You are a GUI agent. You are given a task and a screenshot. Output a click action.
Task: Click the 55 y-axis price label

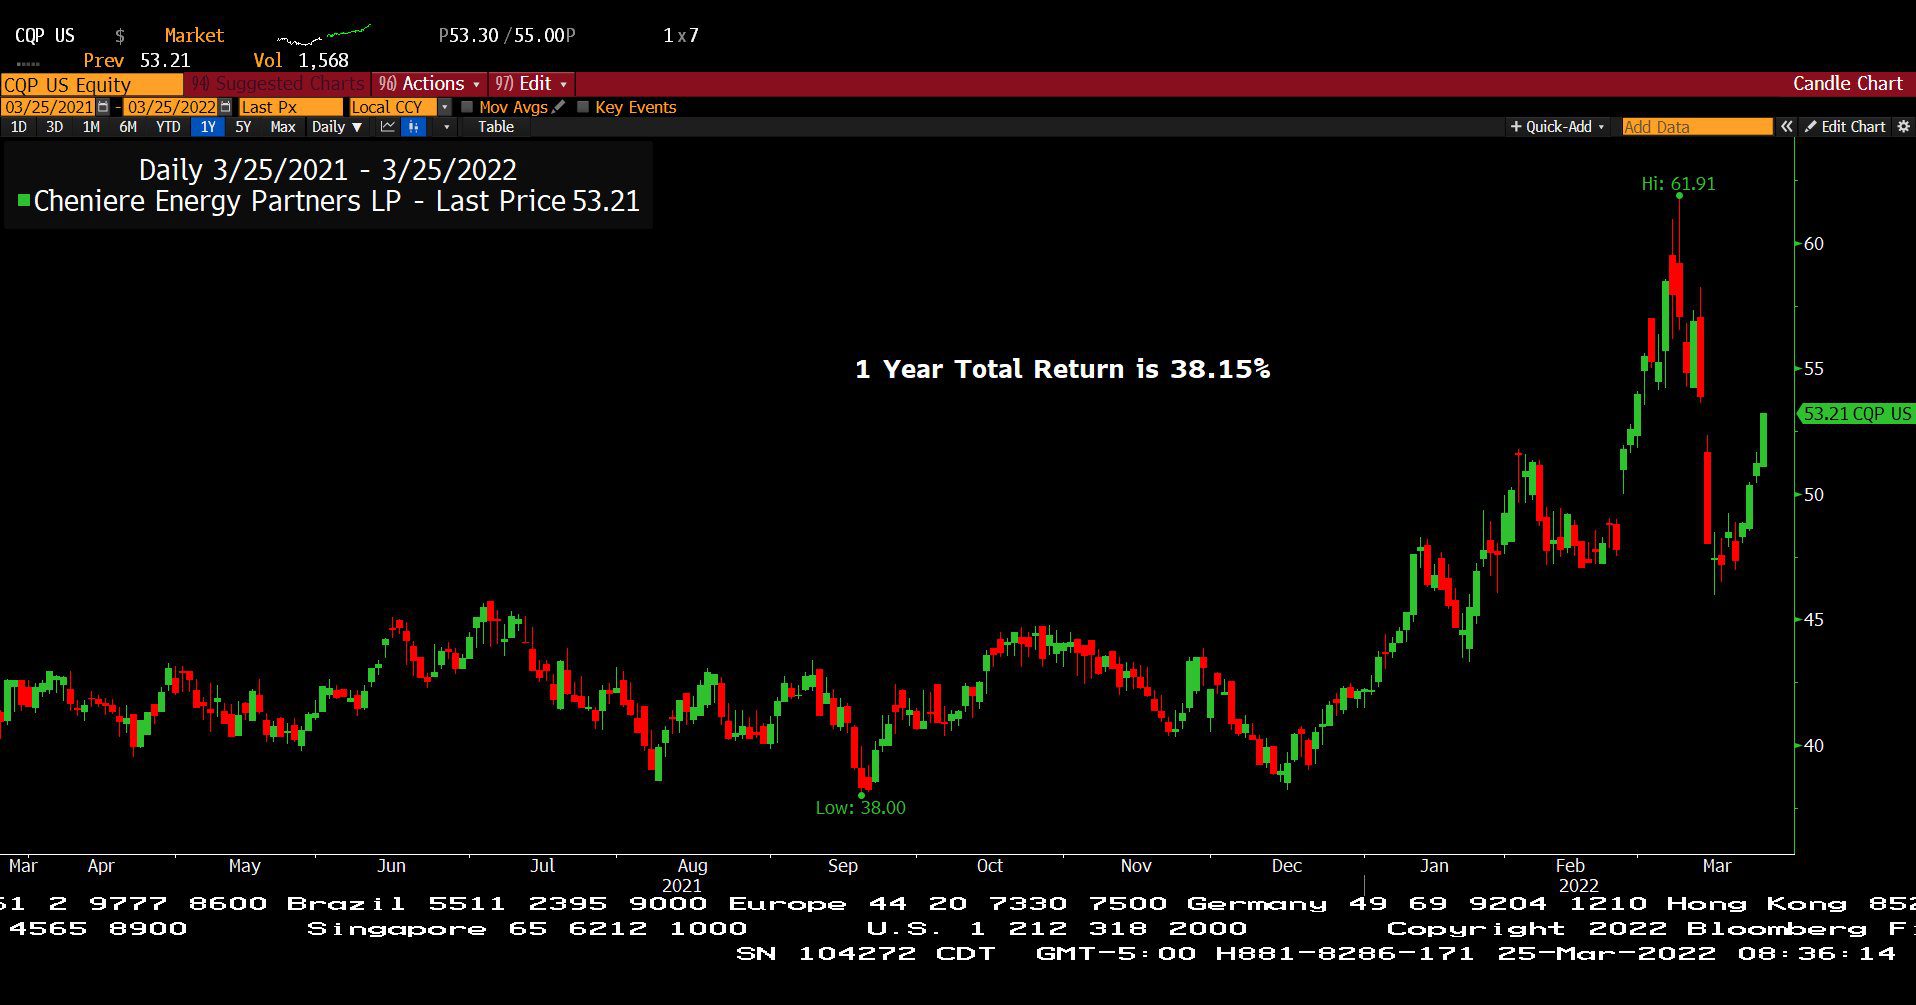tap(1813, 369)
